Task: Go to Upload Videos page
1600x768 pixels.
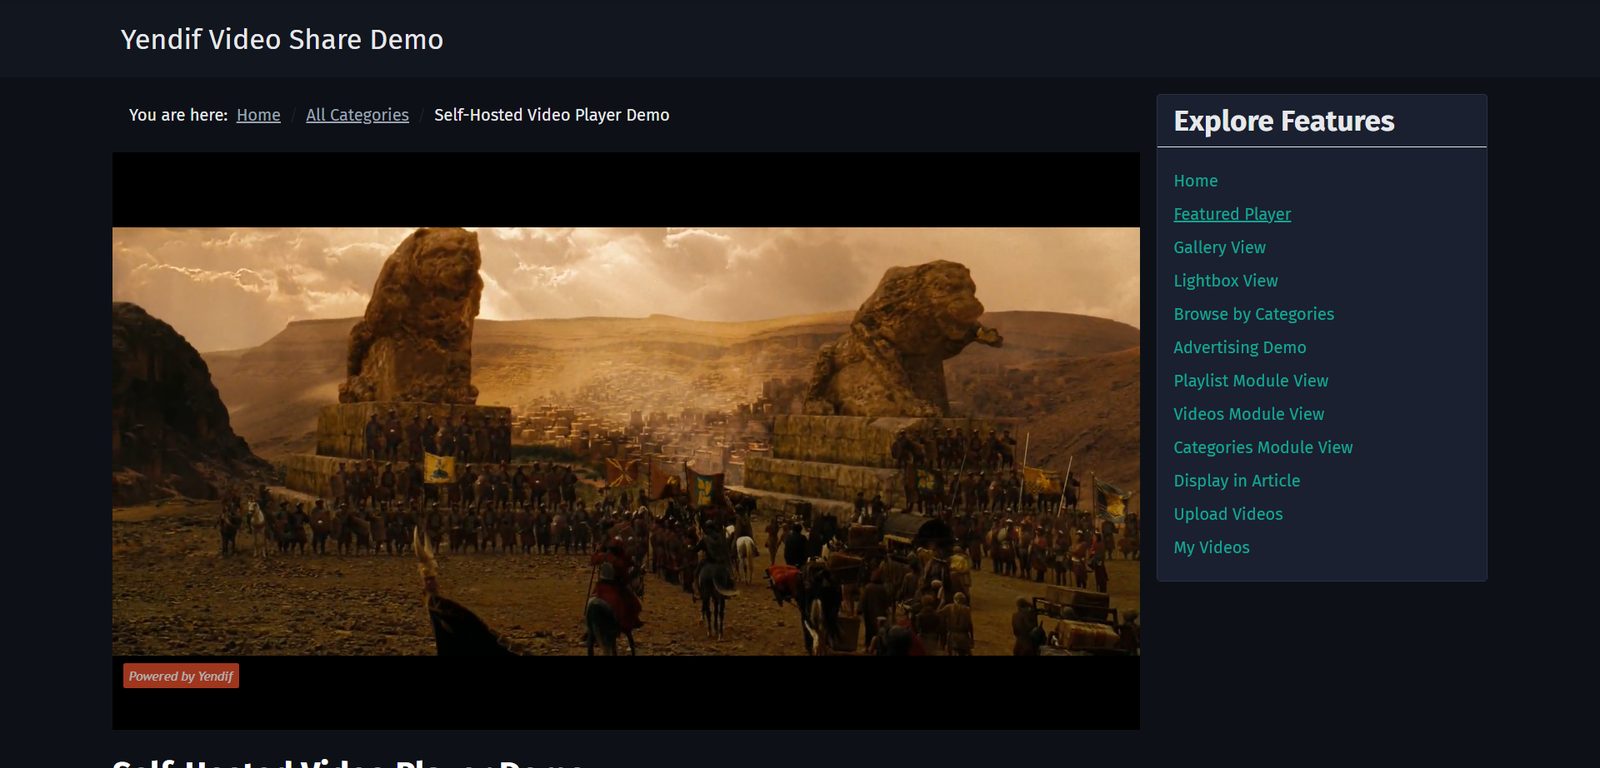Action: click(x=1228, y=514)
